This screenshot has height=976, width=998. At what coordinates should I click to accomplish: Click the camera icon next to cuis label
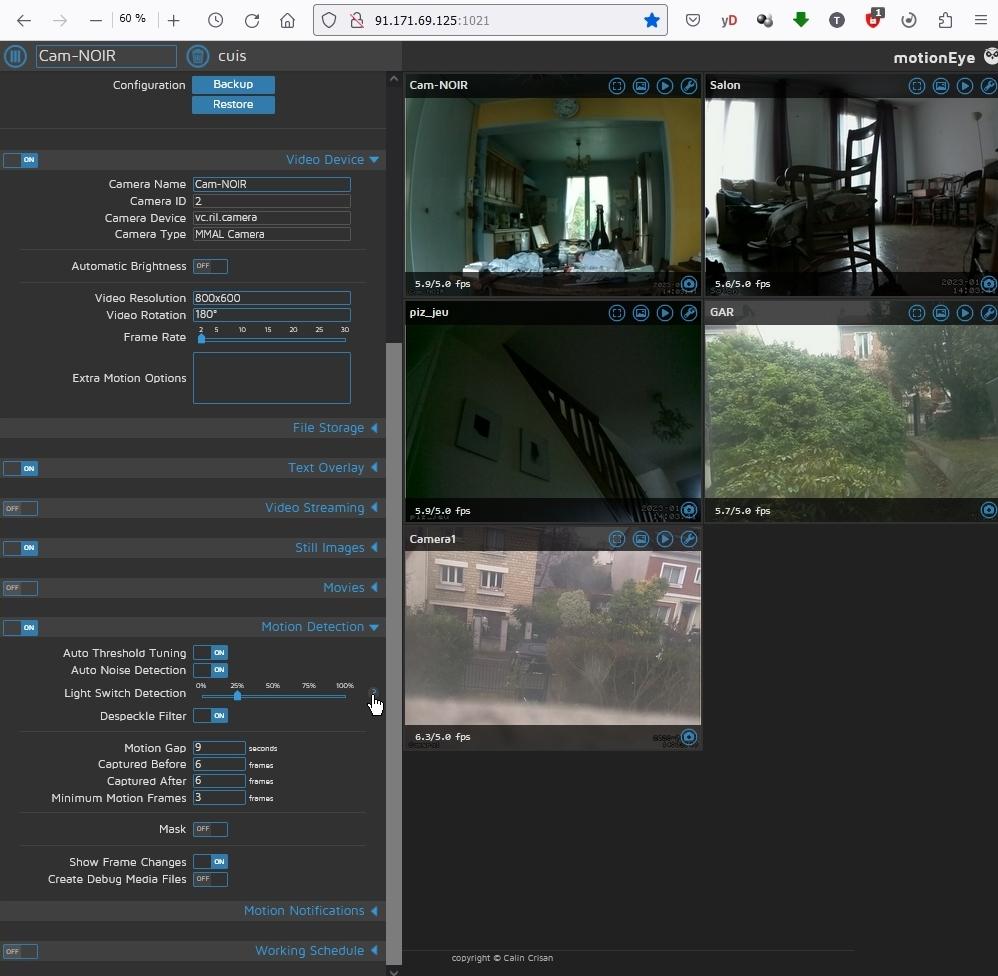198,56
